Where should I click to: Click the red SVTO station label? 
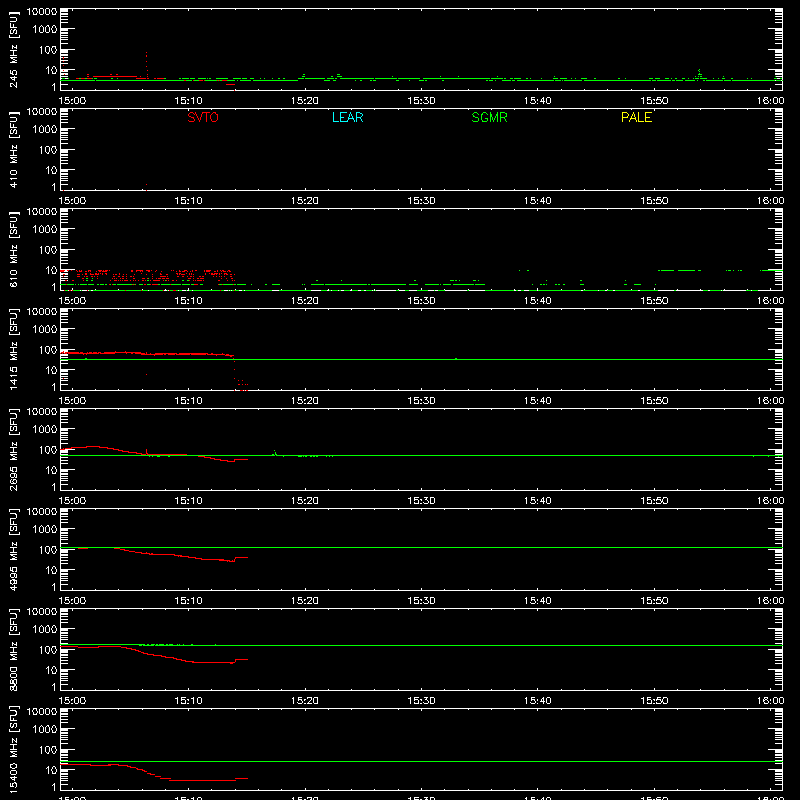pyautogui.click(x=203, y=117)
